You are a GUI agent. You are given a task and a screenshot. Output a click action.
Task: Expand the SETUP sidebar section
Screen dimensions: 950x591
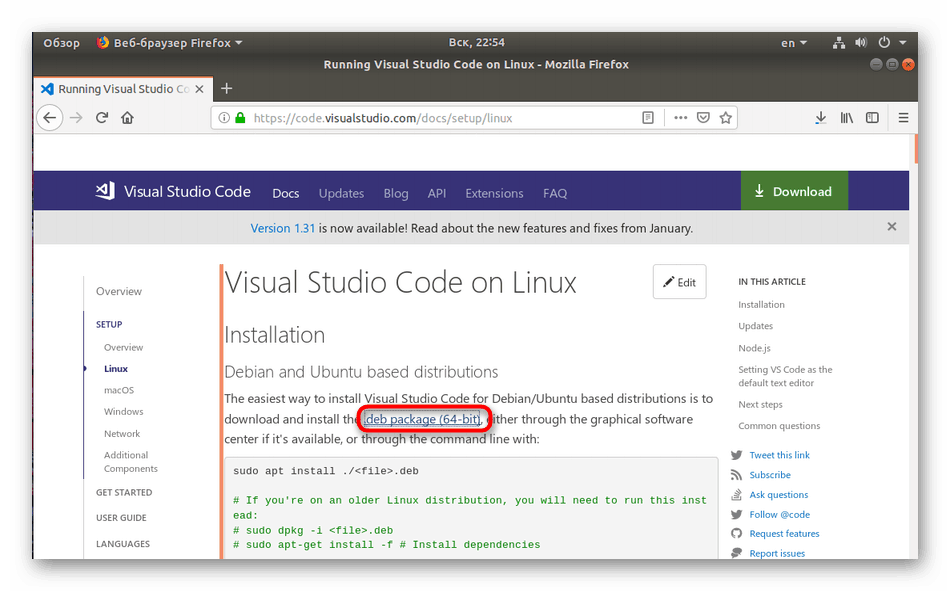click(x=109, y=324)
